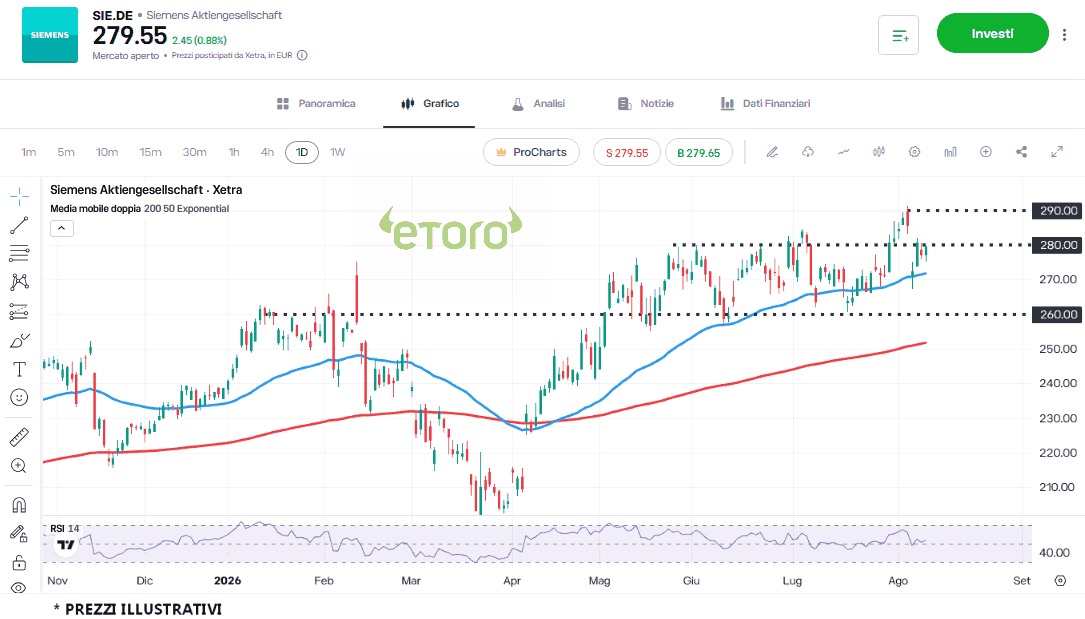Click the Siemens logo
This screenshot has width=1085, height=619.
pyautogui.click(x=50, y=35)
